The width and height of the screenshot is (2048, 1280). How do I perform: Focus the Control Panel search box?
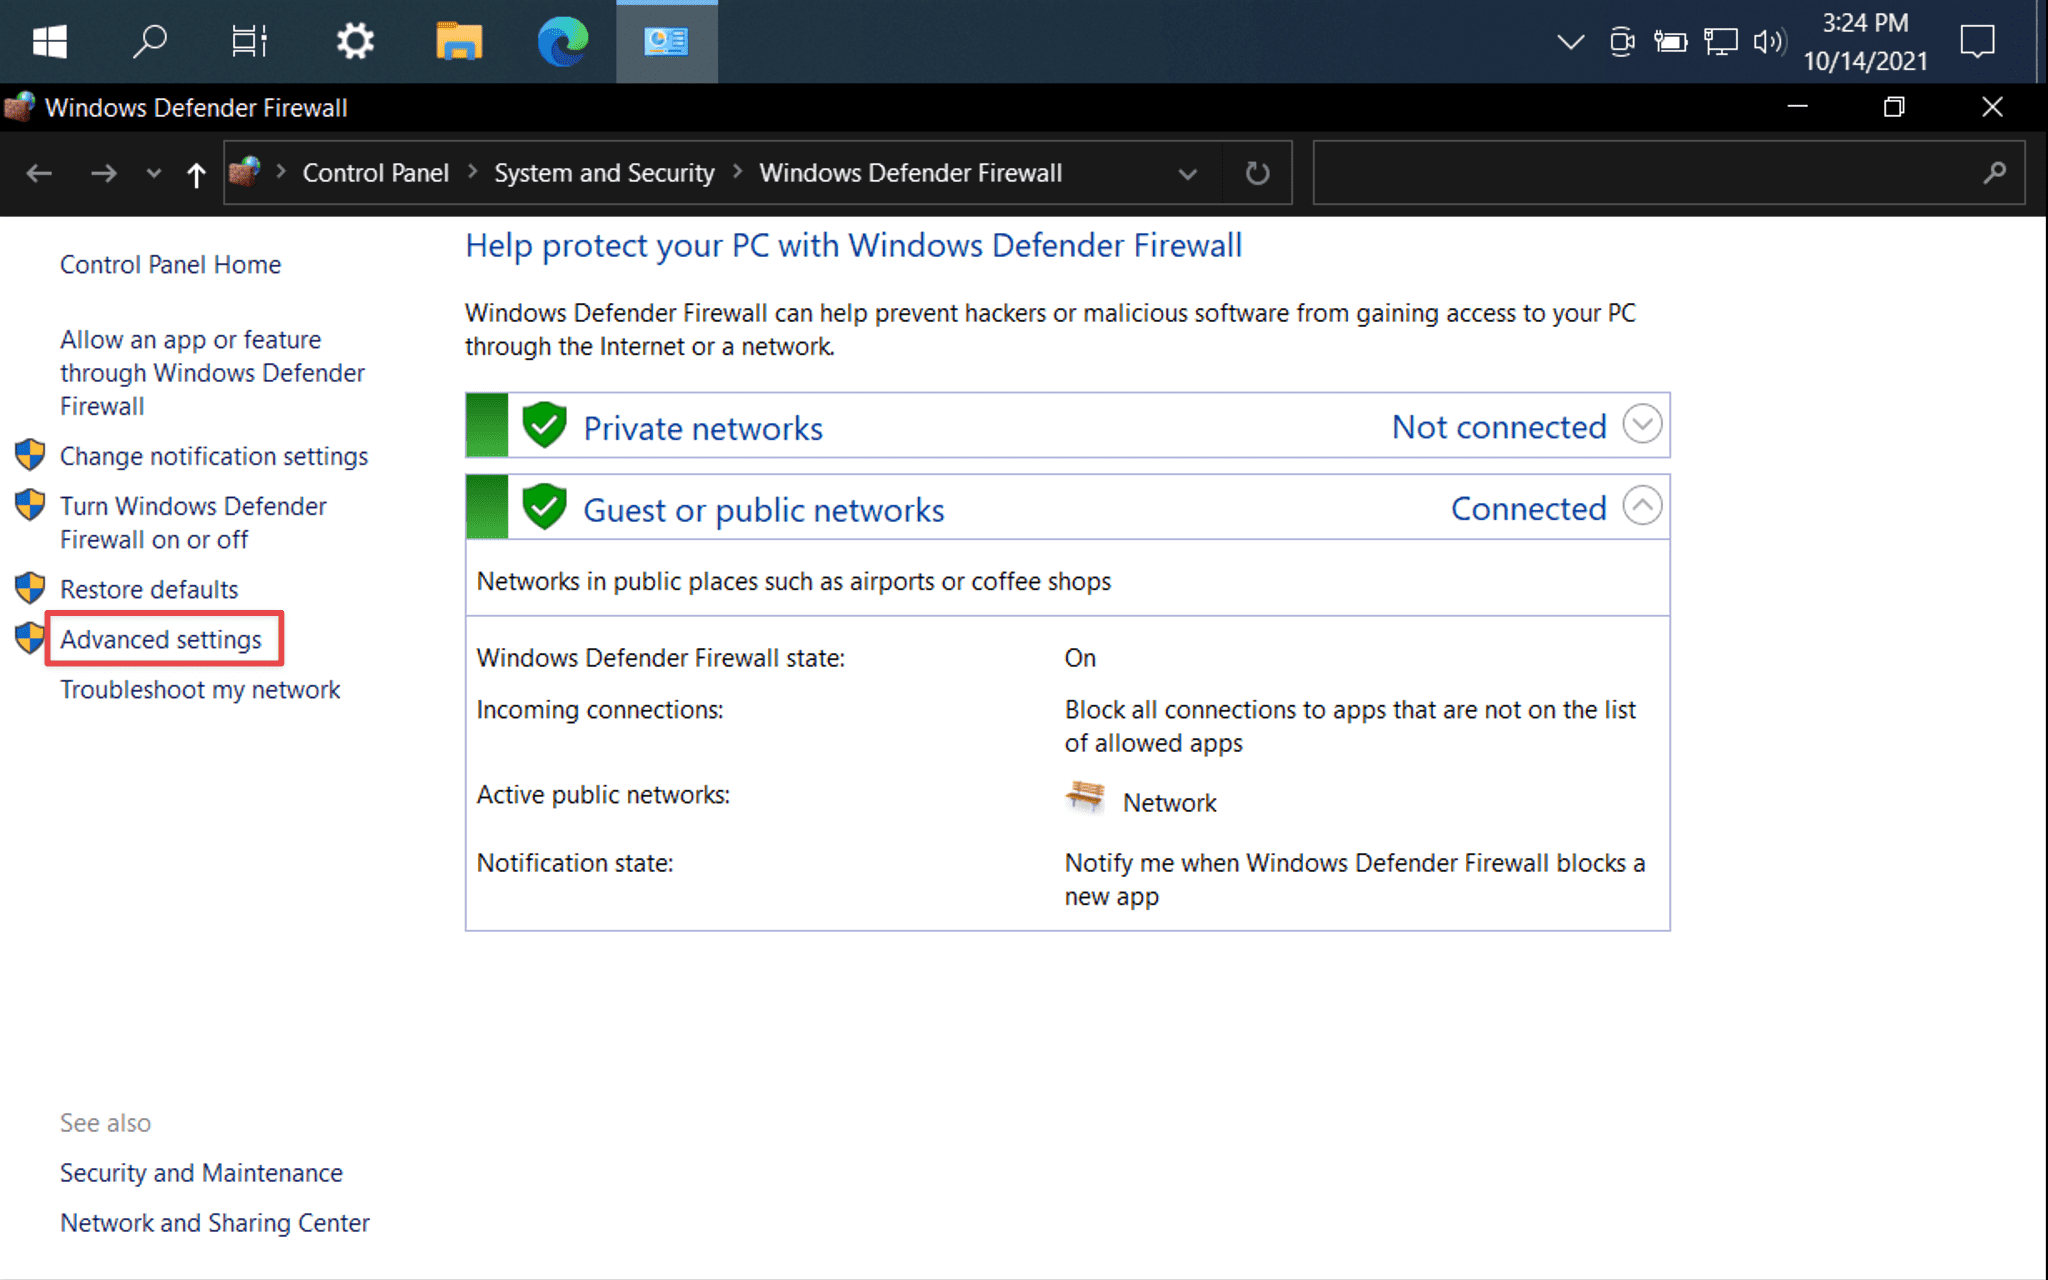(1668, 173)
